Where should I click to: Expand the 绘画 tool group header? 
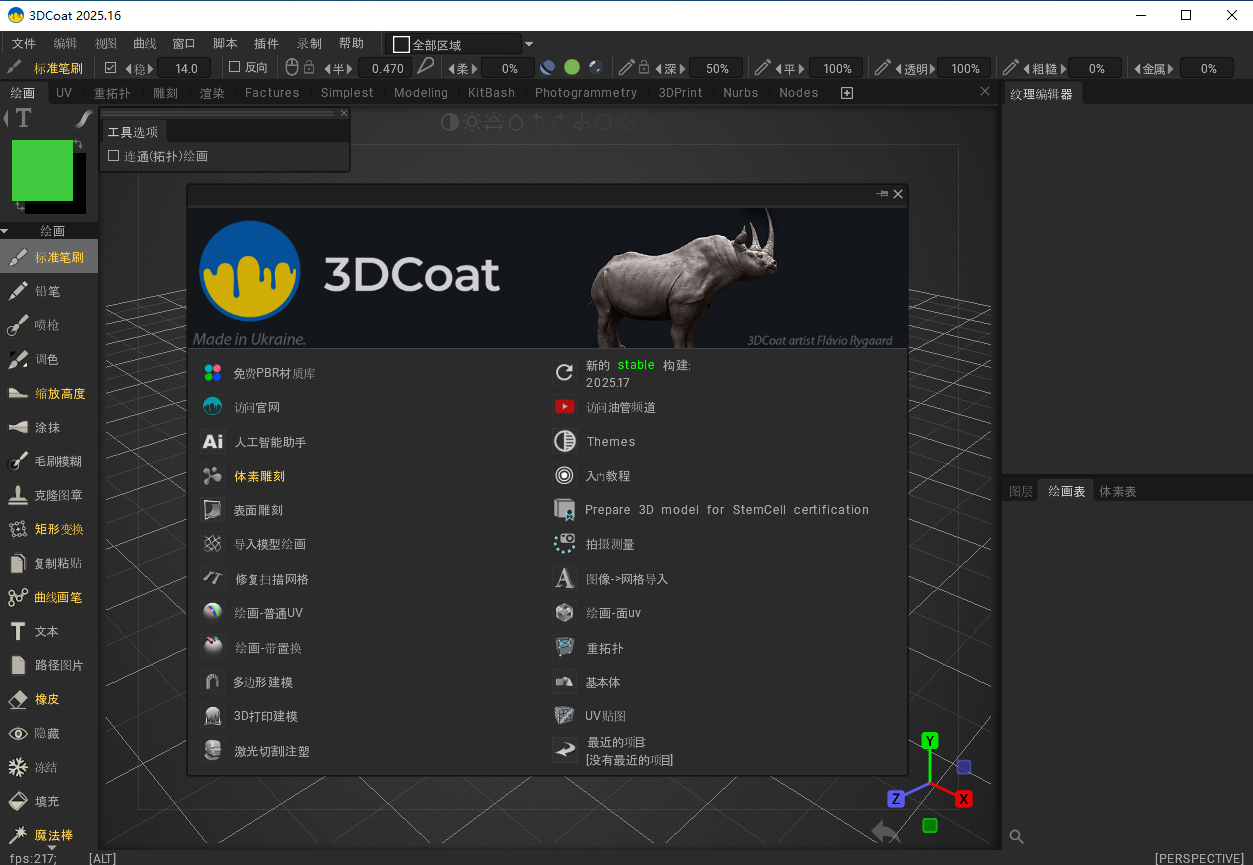click(52, 231)
